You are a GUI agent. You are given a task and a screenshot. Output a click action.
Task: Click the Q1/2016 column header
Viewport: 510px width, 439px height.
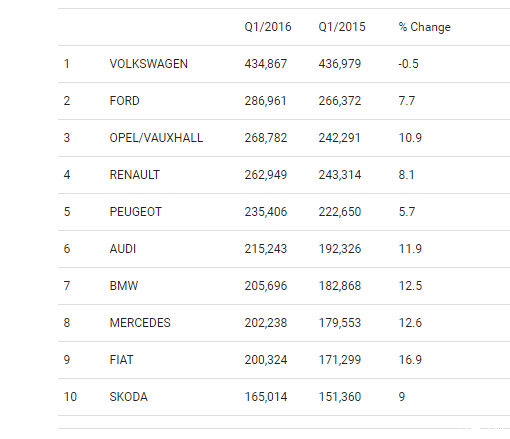(268, 27)
